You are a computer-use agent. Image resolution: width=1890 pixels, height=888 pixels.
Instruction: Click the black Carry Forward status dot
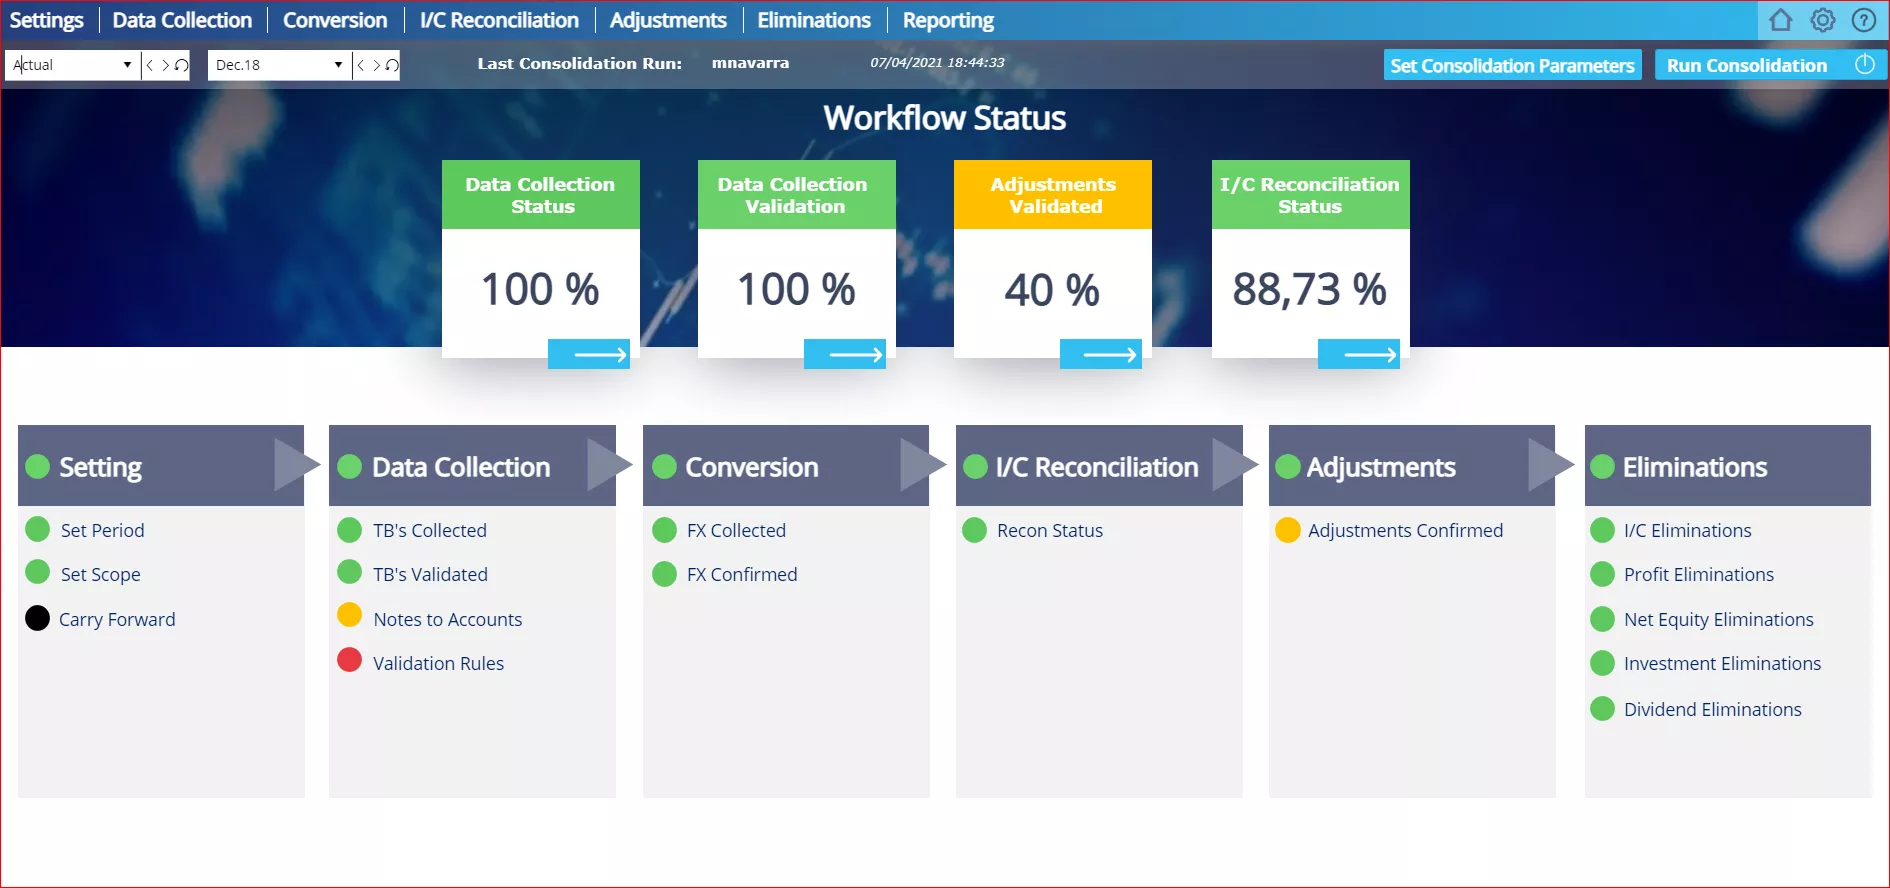[x=37, y=618]
